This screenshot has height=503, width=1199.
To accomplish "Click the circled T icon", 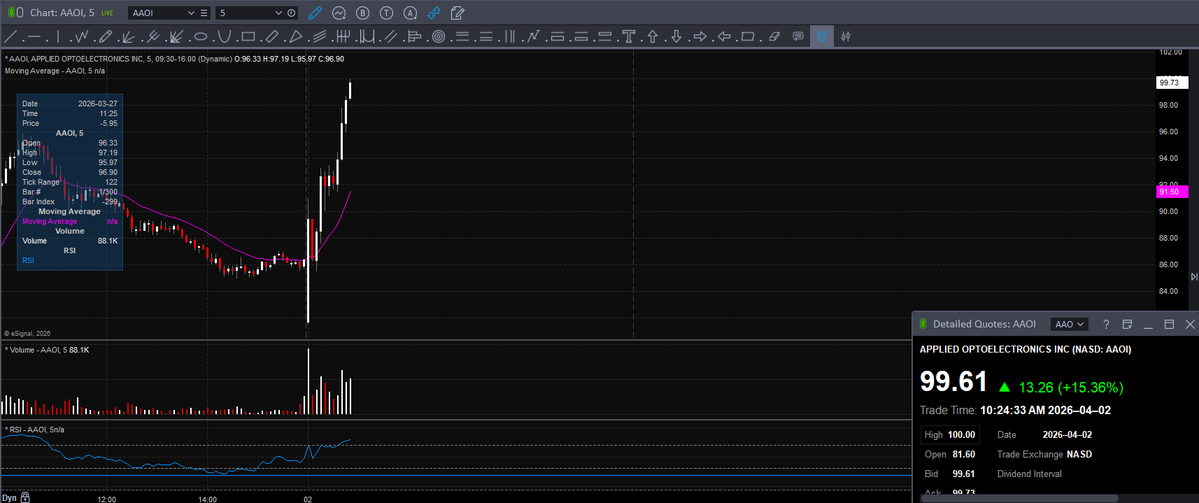I will pos(387,12).
